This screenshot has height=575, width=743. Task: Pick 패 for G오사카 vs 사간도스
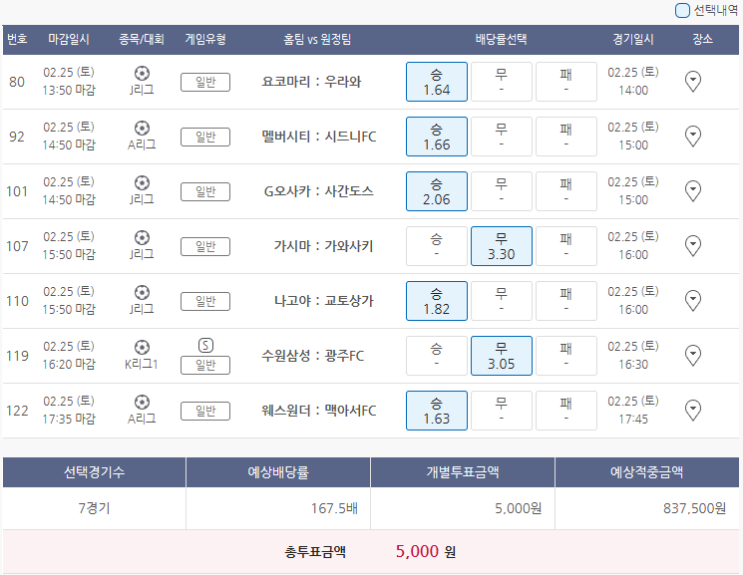tap(566, 191)
